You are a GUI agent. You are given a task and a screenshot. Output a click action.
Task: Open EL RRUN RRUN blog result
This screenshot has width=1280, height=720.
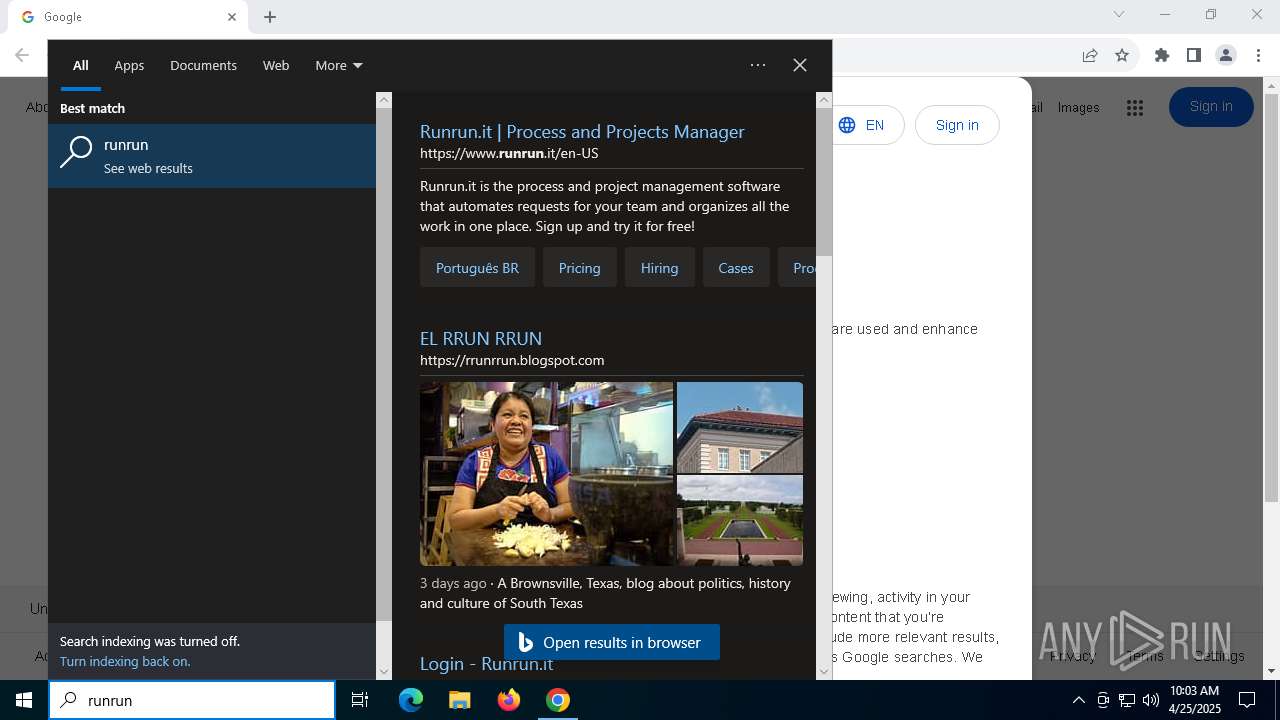click(x=481, y=338)
